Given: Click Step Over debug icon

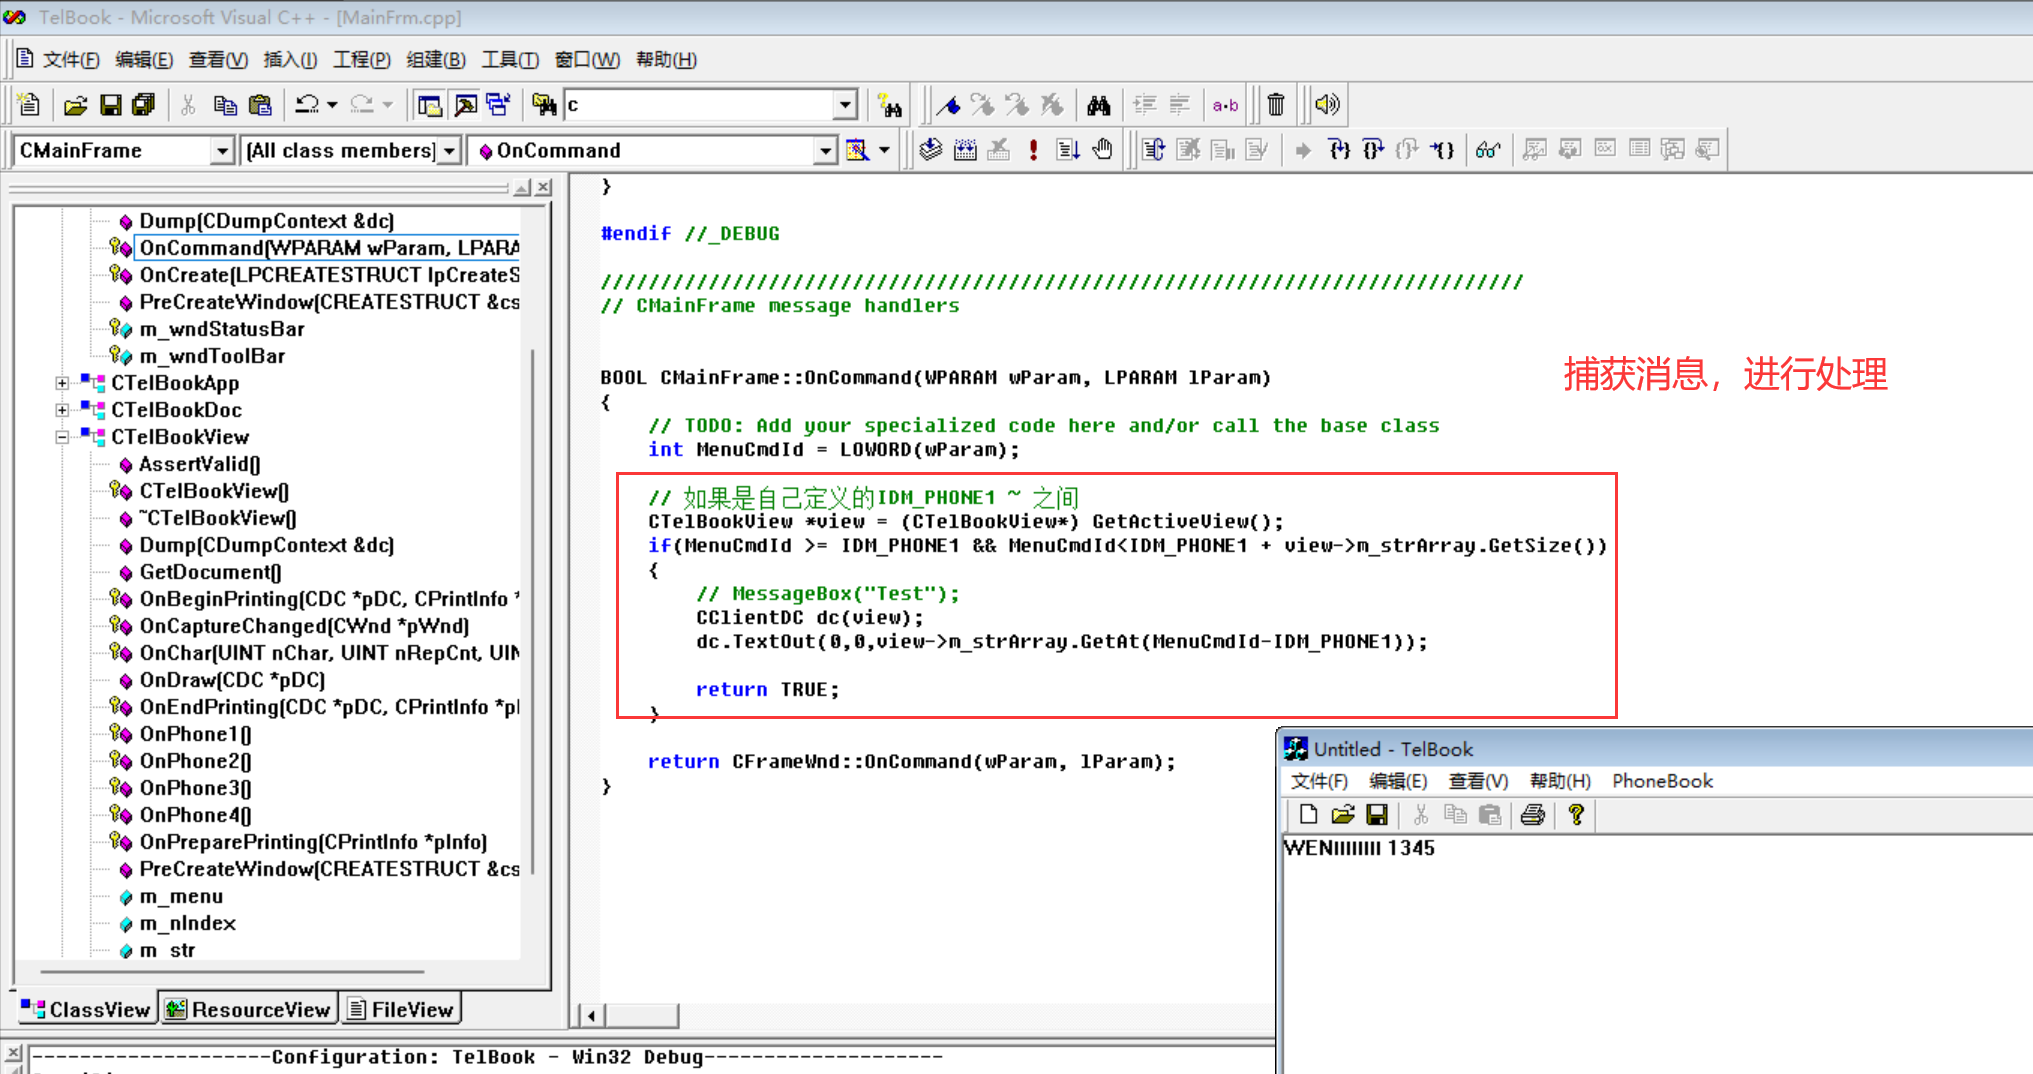Looking at the screenshot, I should click(x=1374, y=150).
